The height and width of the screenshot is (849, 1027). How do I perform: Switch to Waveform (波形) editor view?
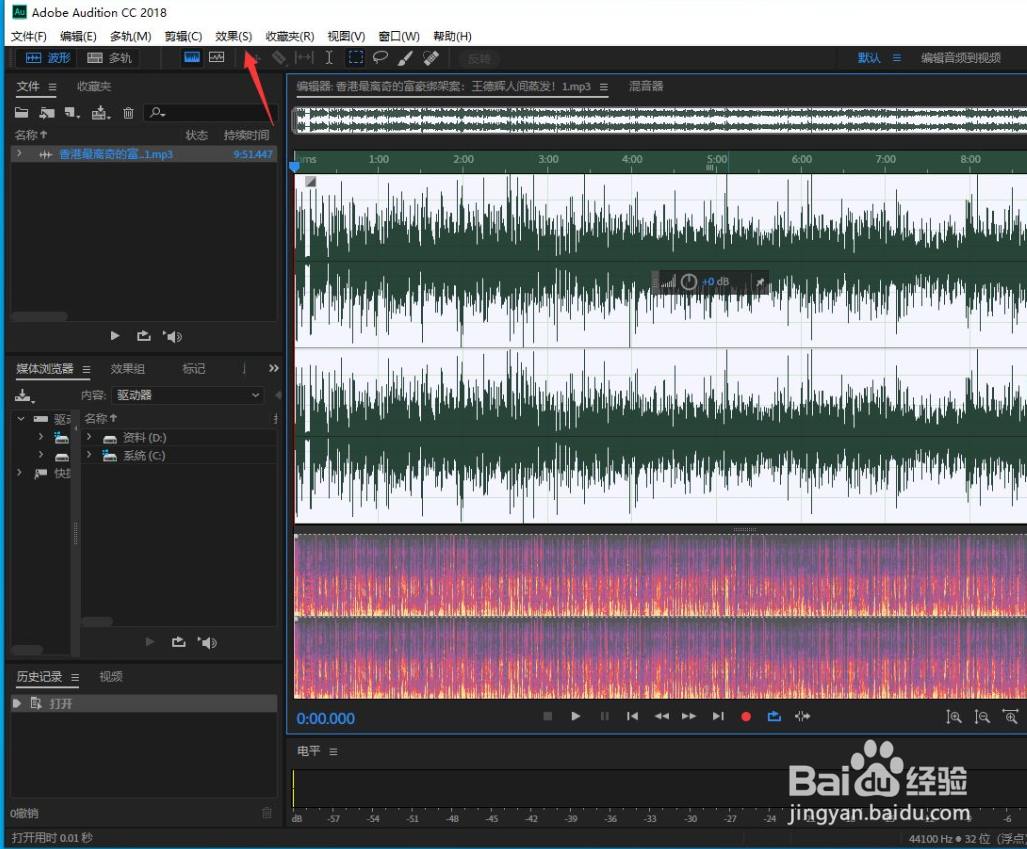(47, 58)
